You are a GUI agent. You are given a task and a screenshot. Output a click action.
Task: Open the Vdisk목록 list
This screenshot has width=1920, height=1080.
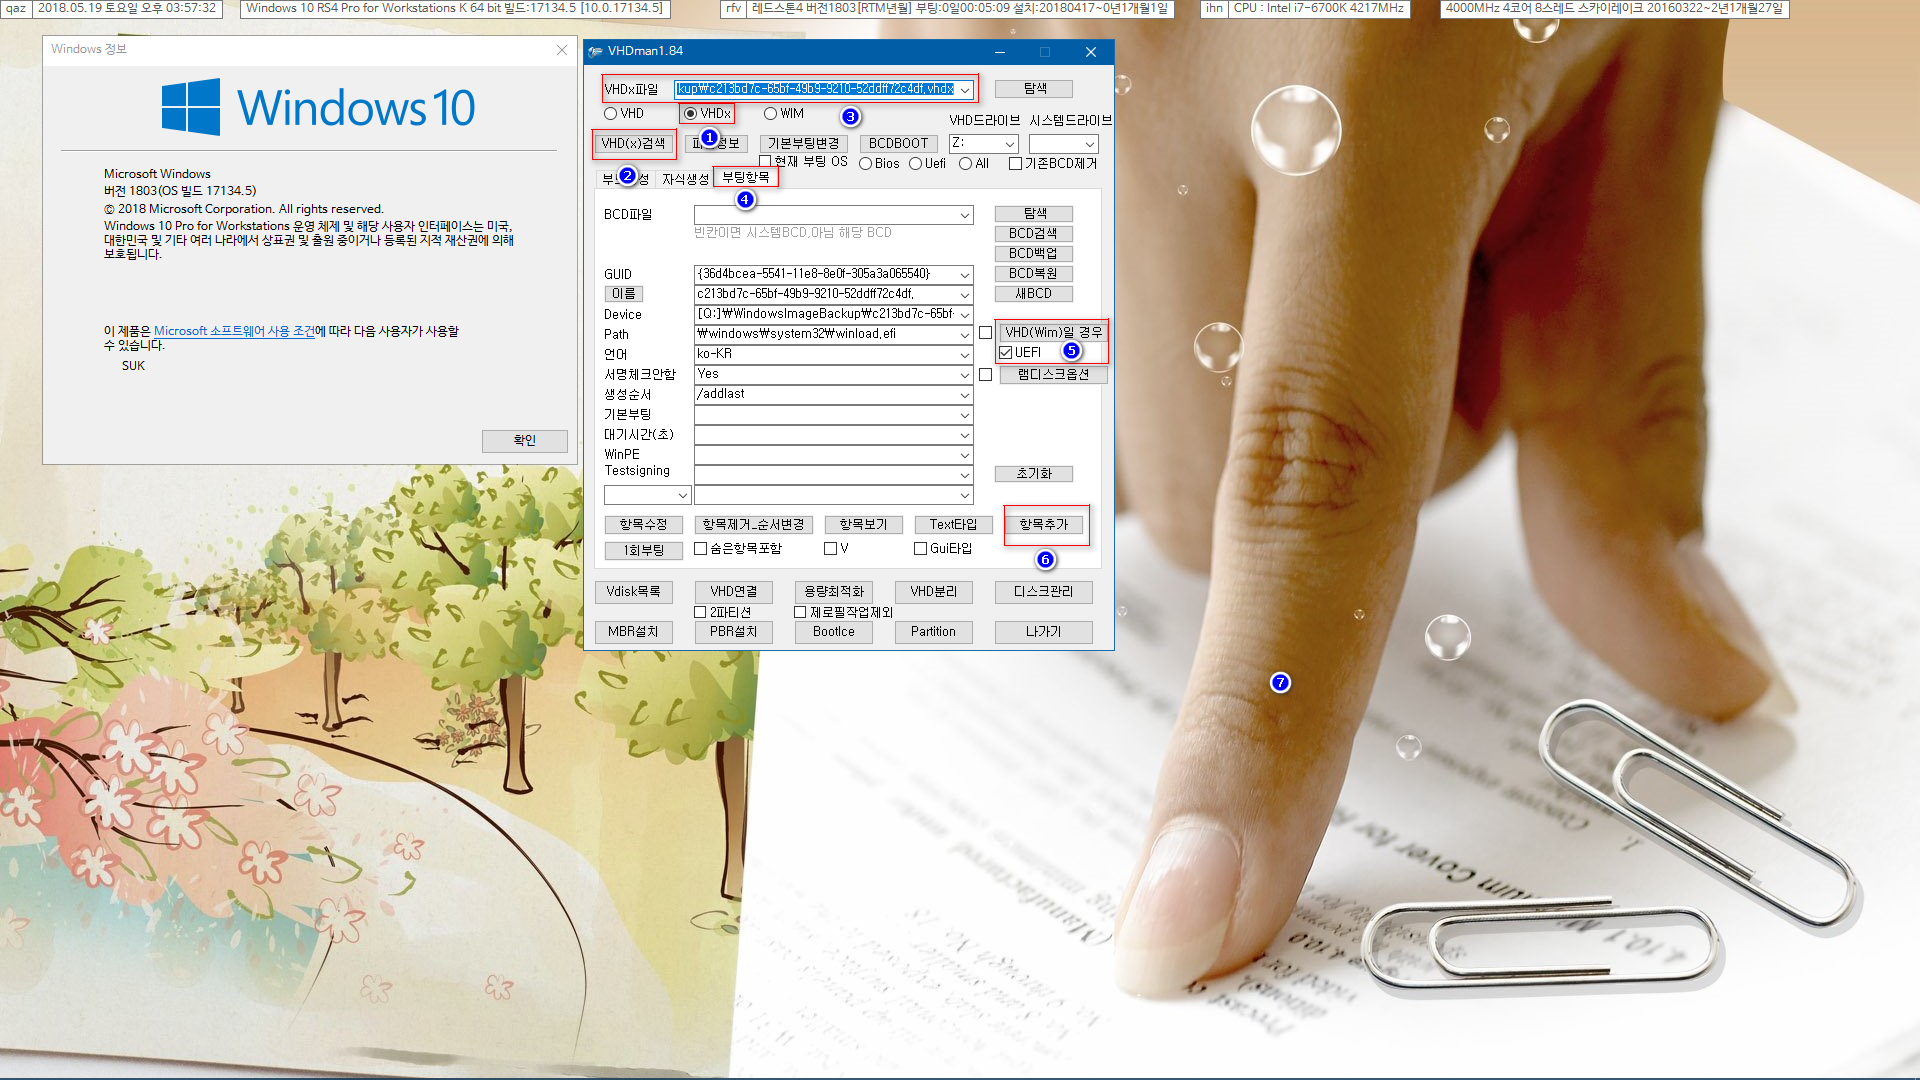pyautogui.click(x=633, y=592)
